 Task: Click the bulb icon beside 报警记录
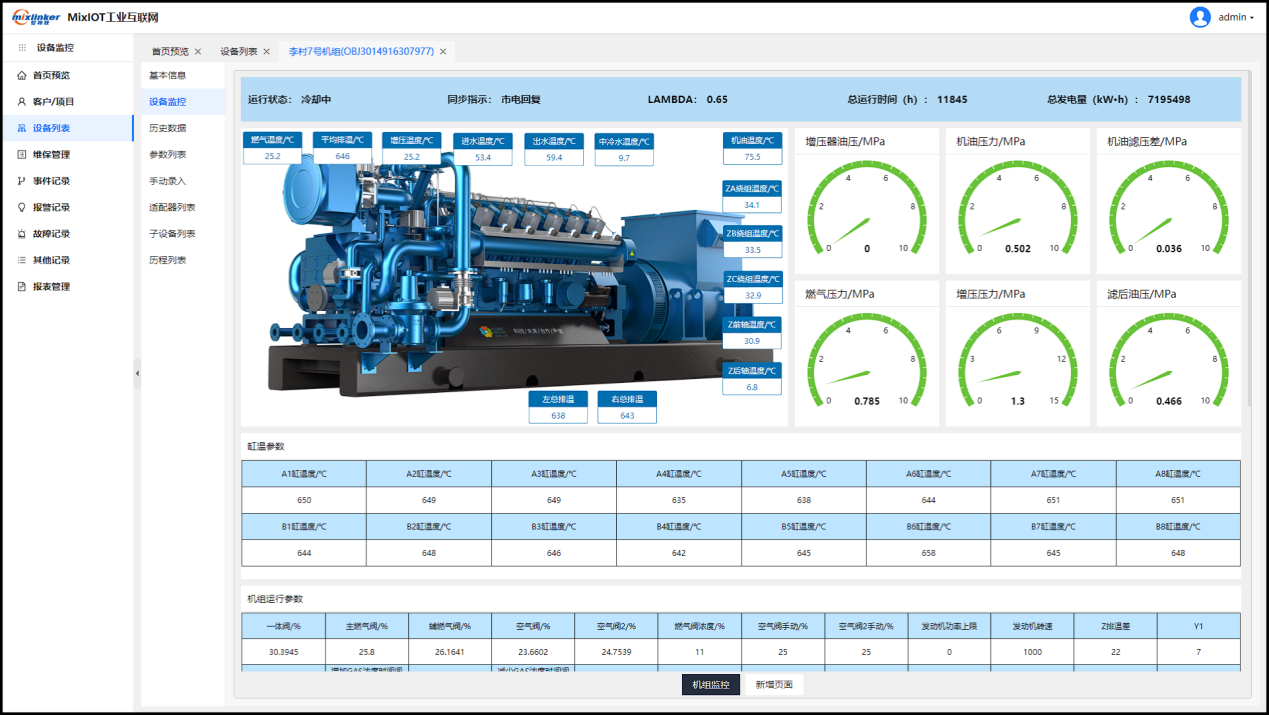point(22,208)
